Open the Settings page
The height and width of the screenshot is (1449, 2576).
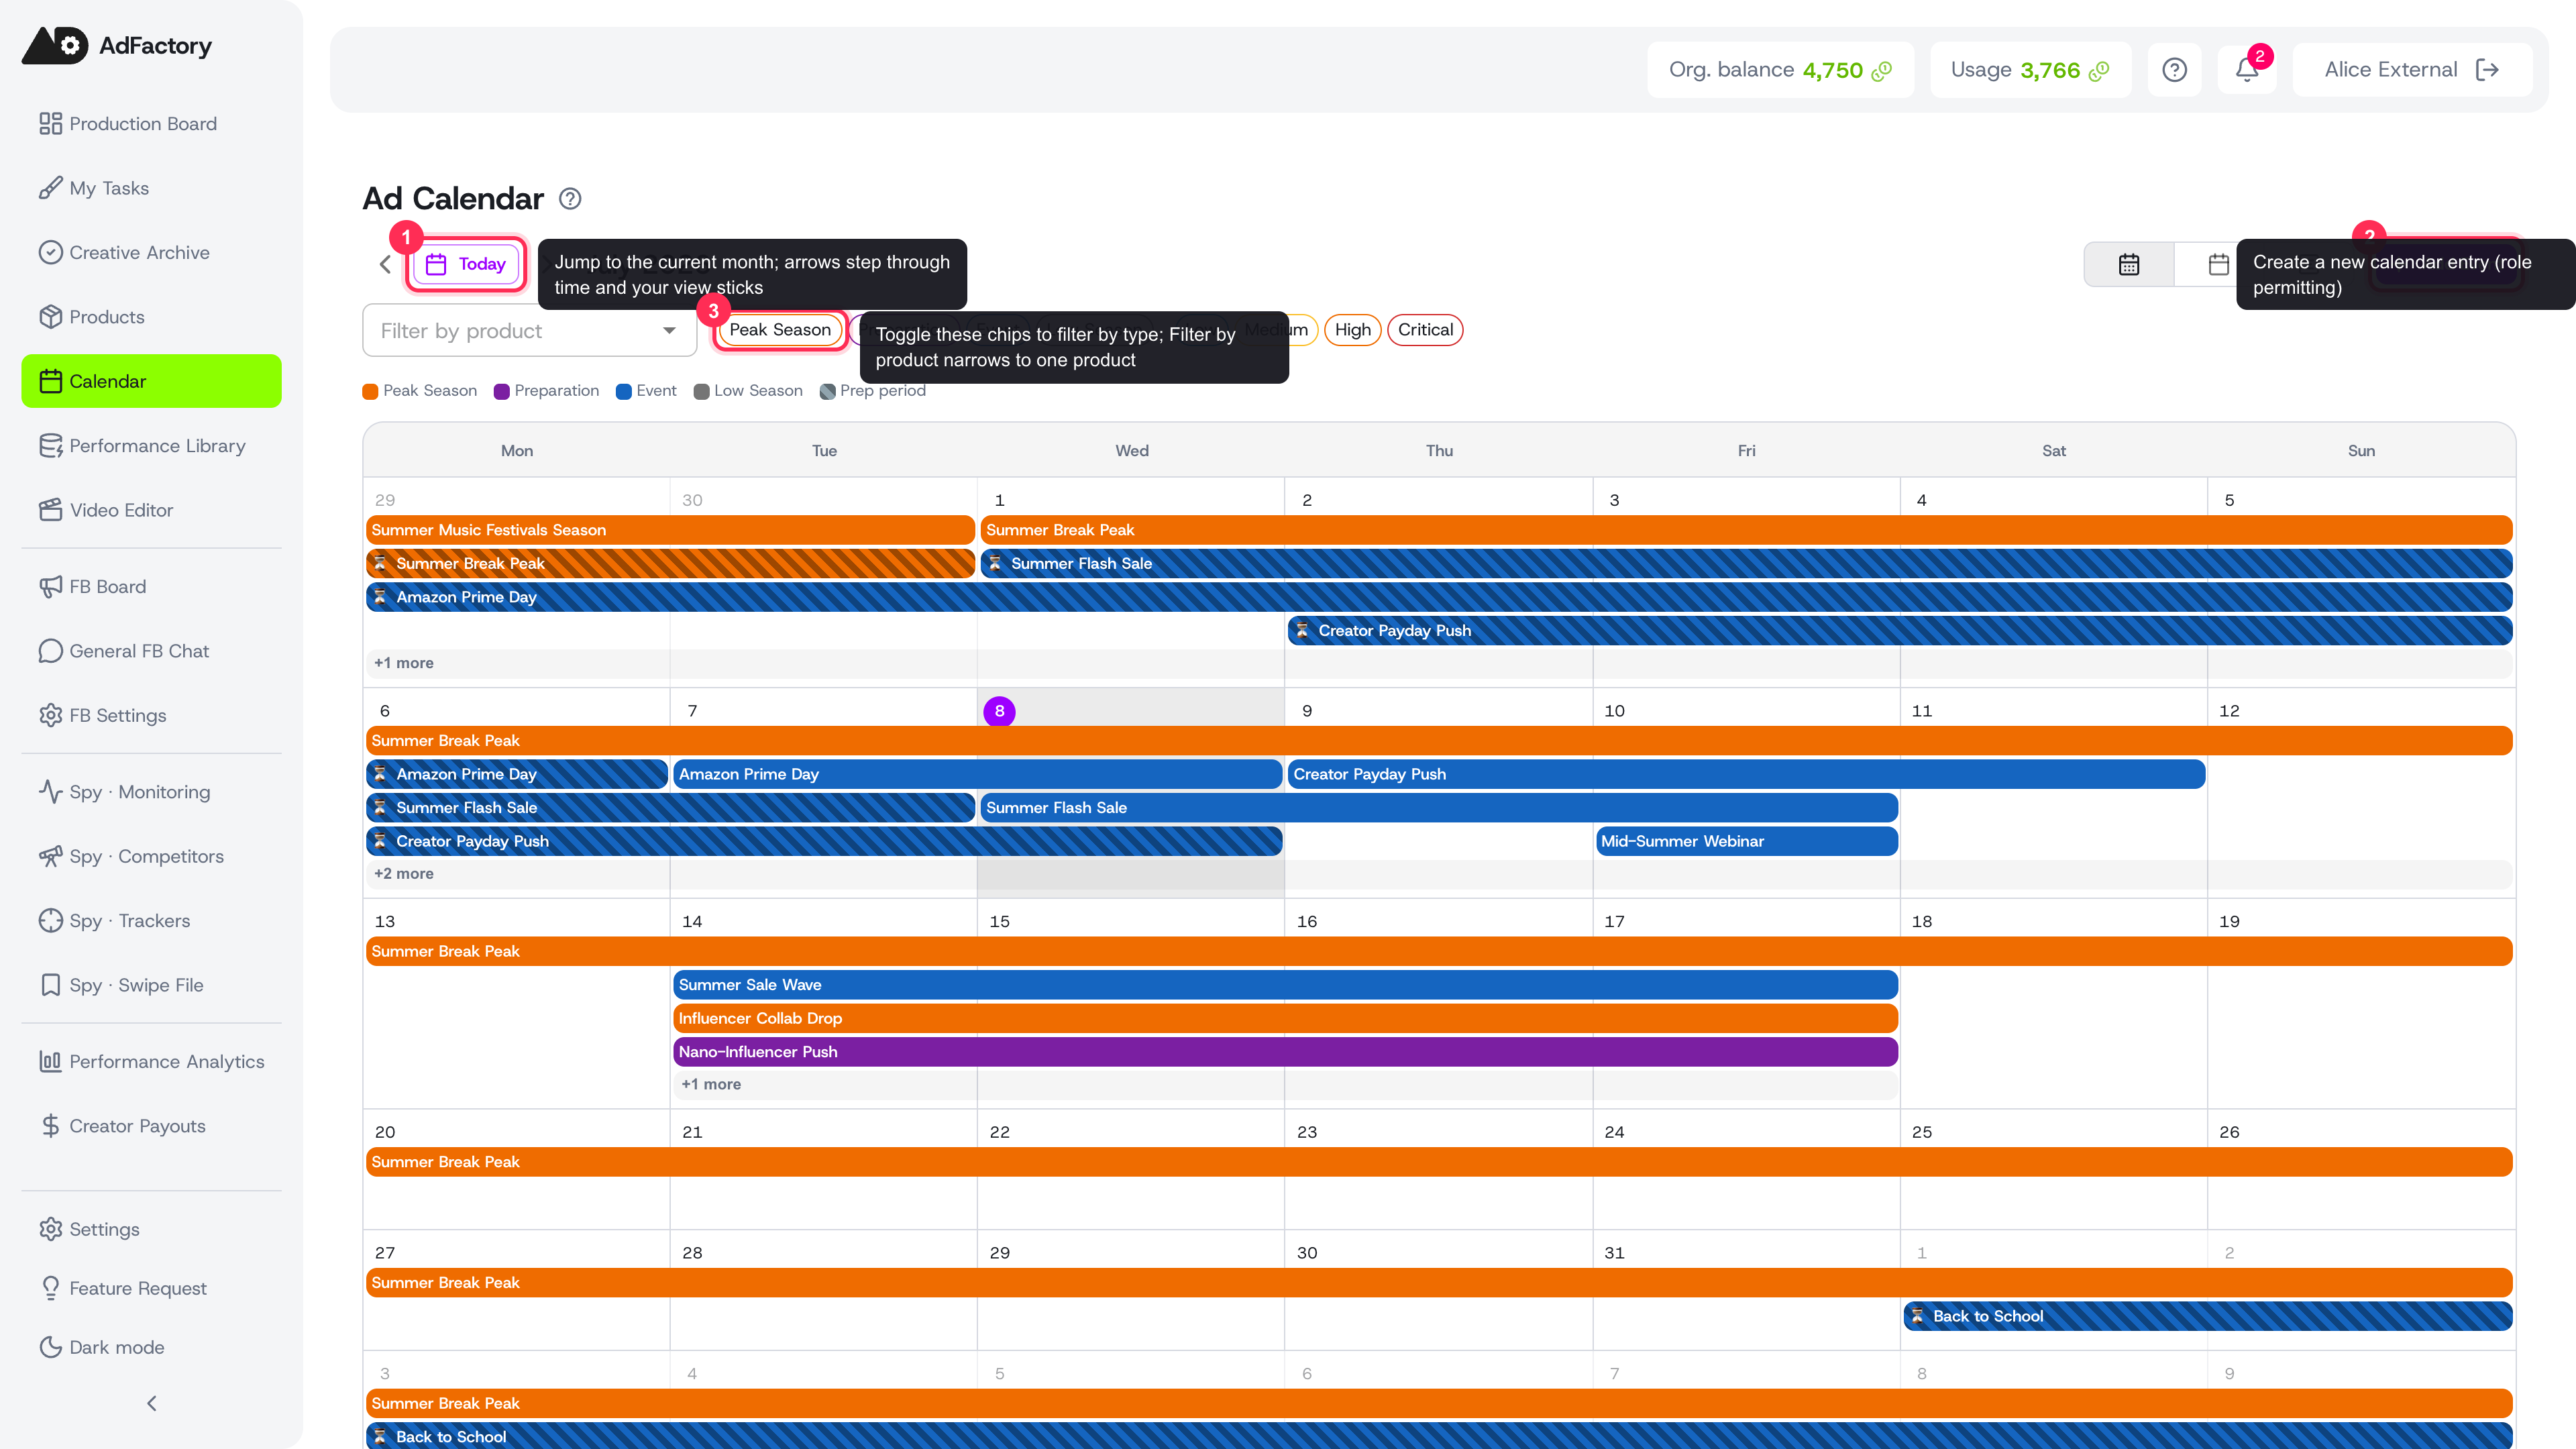point(151,1229)
